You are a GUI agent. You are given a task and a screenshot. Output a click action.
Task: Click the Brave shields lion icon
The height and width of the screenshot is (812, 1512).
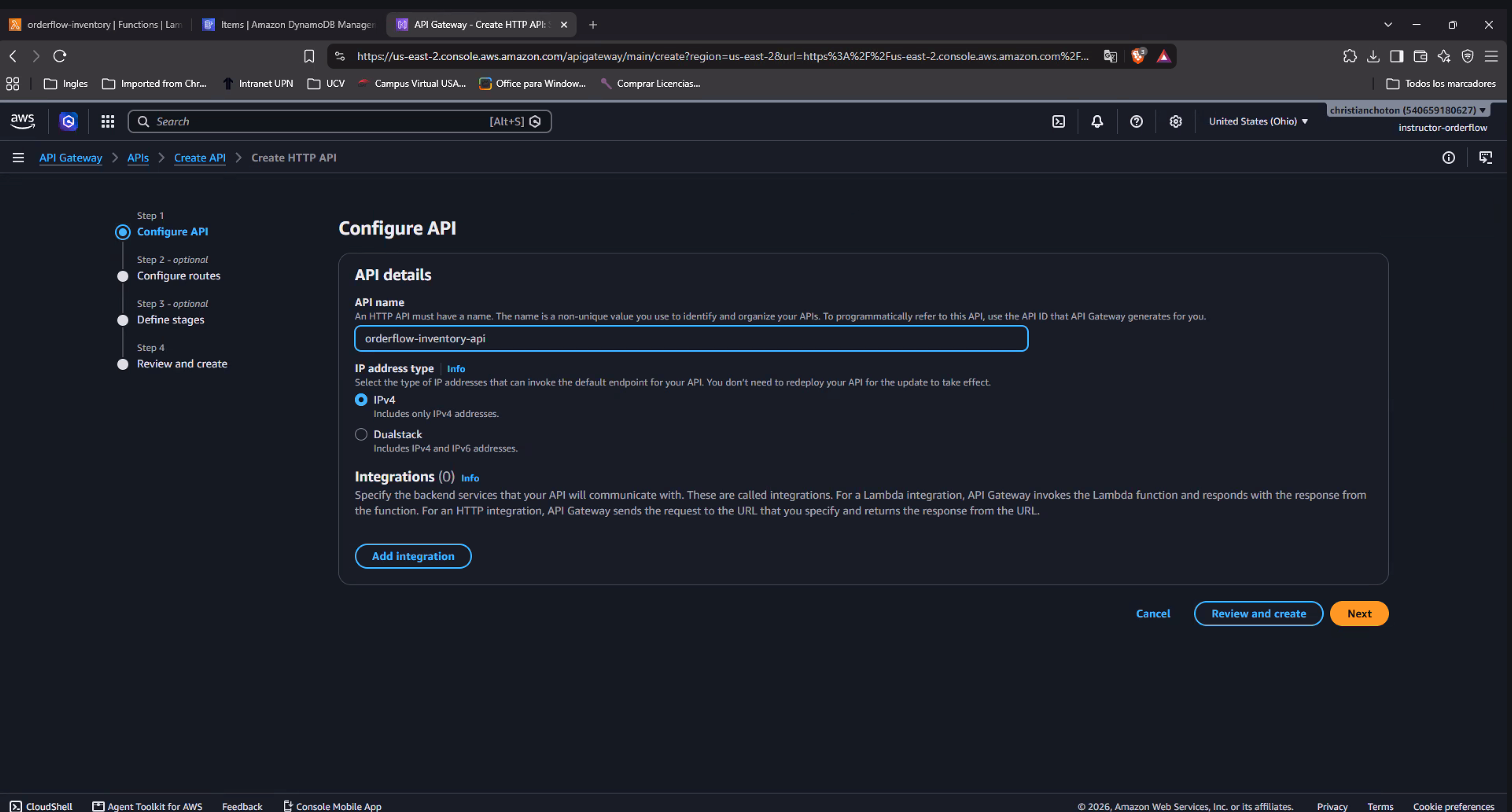[1138, 56]
